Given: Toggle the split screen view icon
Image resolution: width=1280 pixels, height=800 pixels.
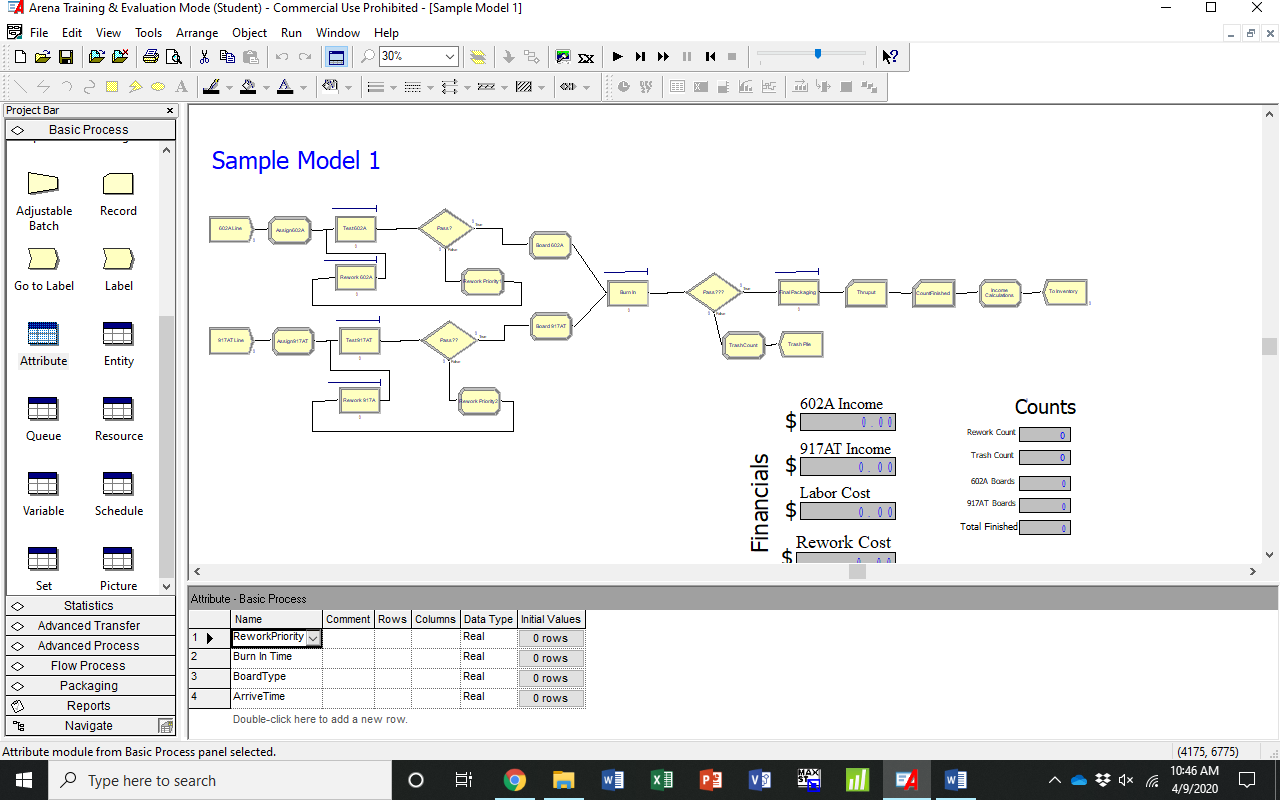Looking at the screenshot, I should coord(336,57).
